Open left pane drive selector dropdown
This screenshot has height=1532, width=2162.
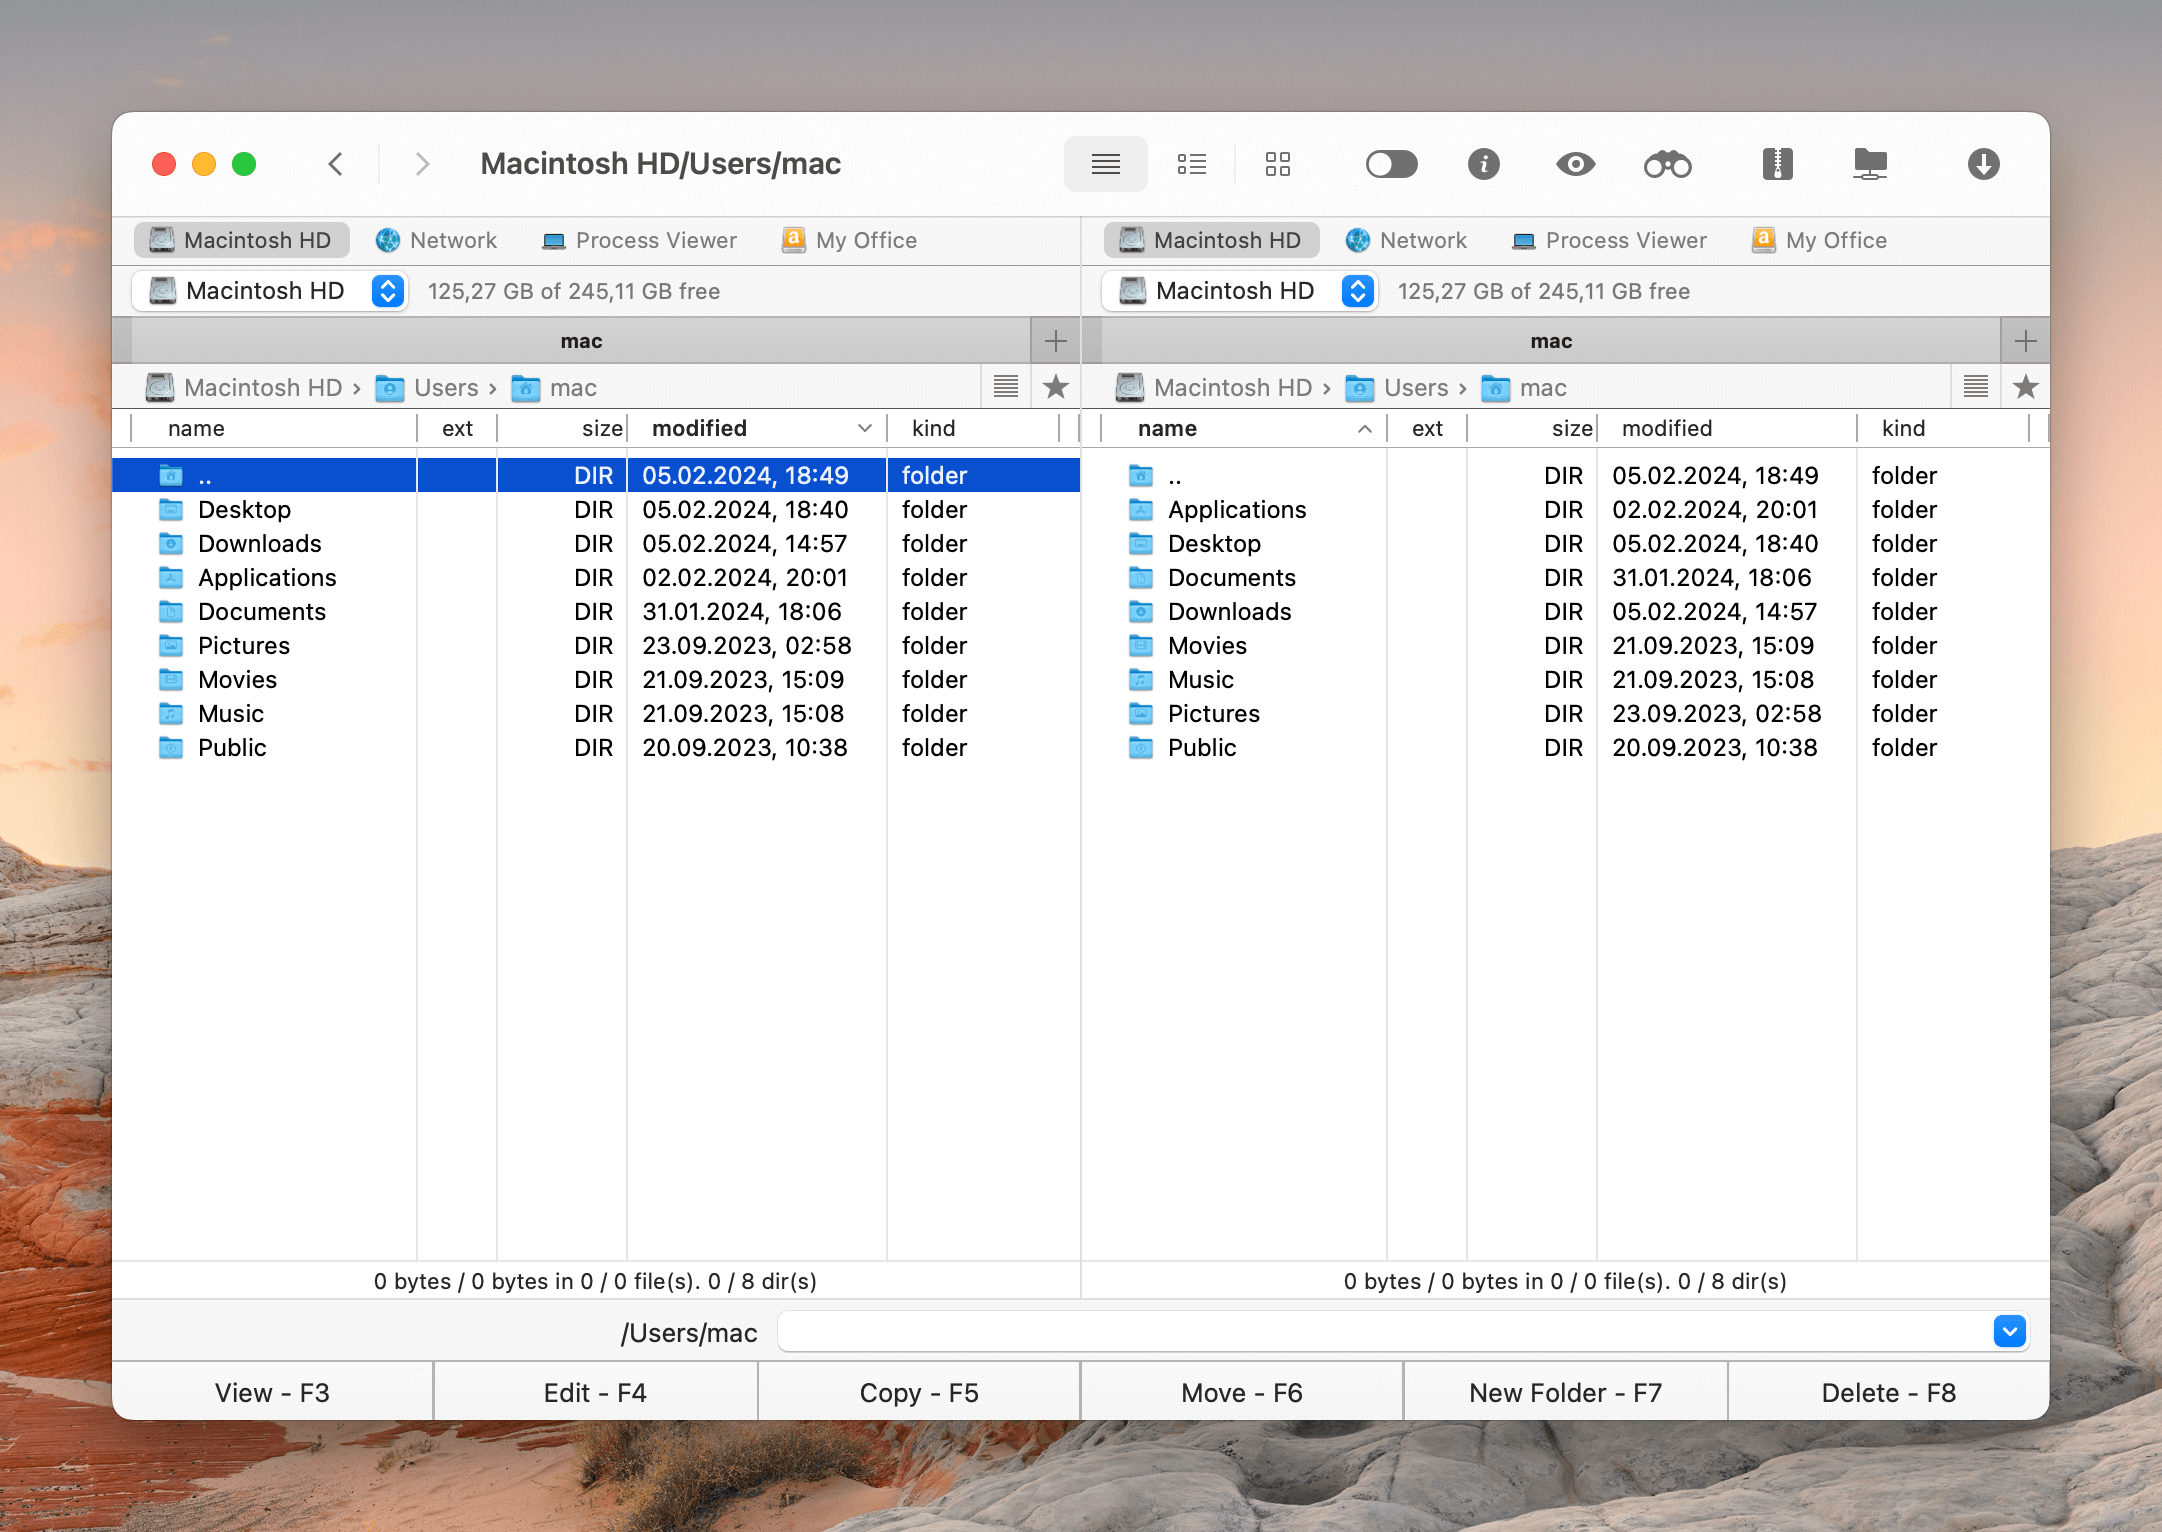(269, 291)
